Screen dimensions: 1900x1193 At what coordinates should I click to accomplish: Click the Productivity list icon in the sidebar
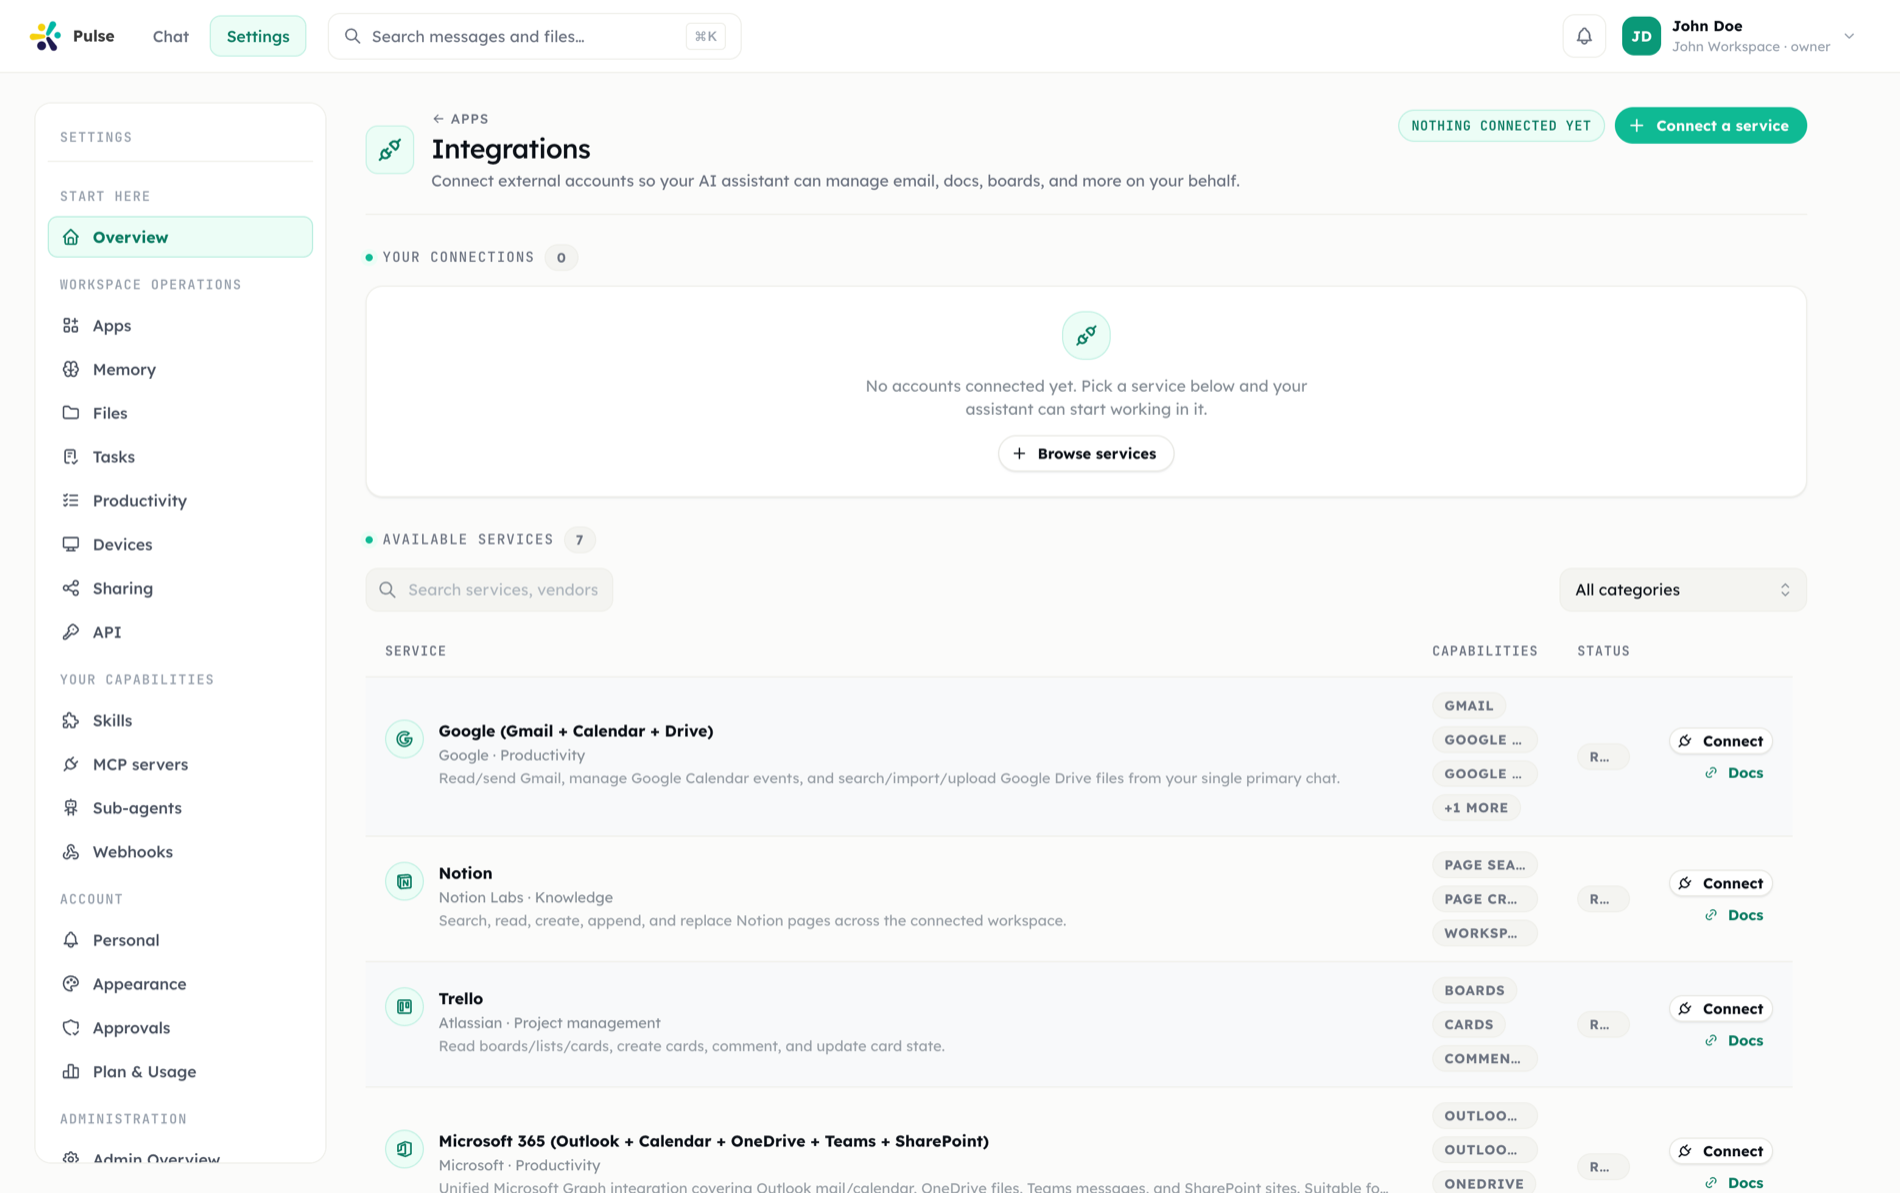(71, 500)
